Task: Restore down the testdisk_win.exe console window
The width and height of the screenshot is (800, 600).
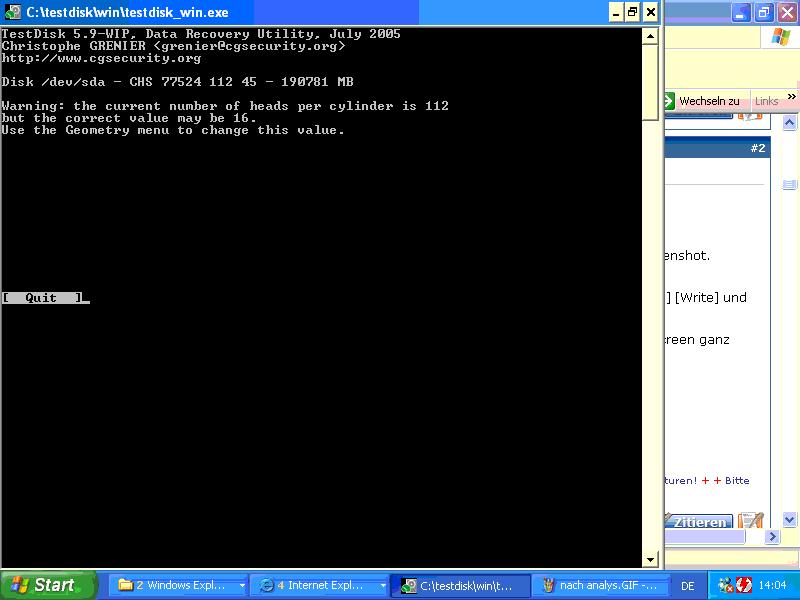Action: point(633,12)
